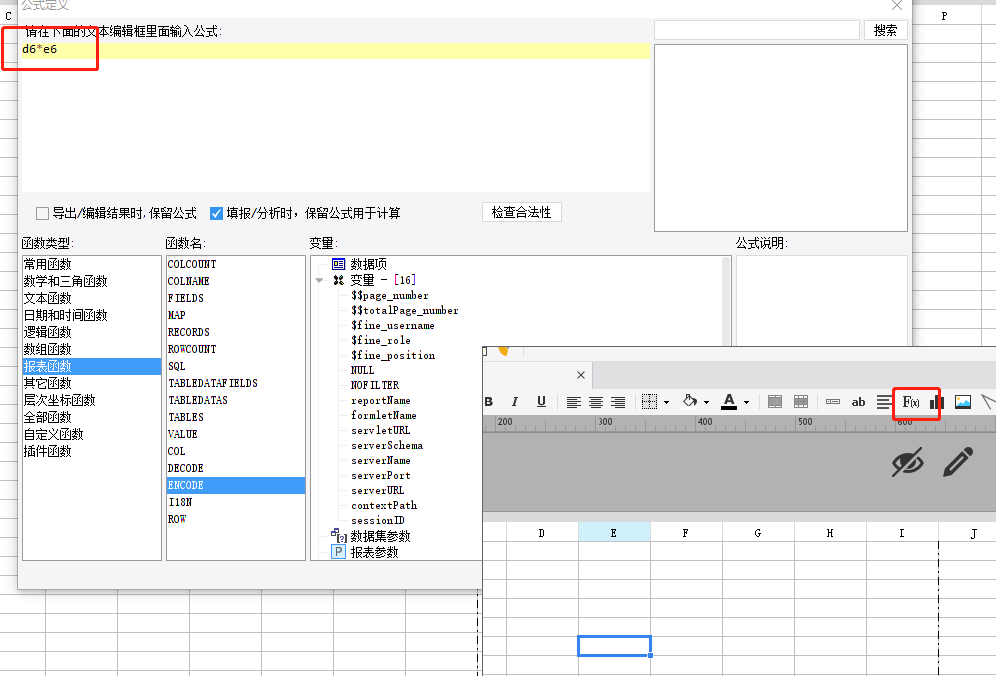Click into the d6*e6 formula editor

coord(335,118)
